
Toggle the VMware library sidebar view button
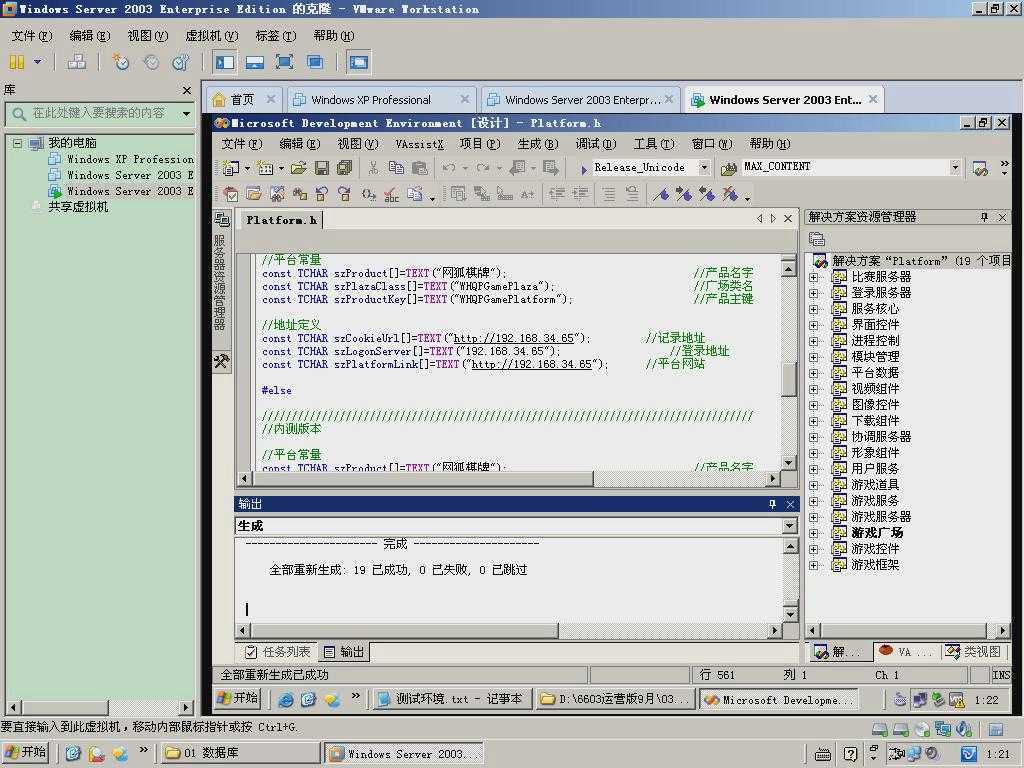coord(225,62)
